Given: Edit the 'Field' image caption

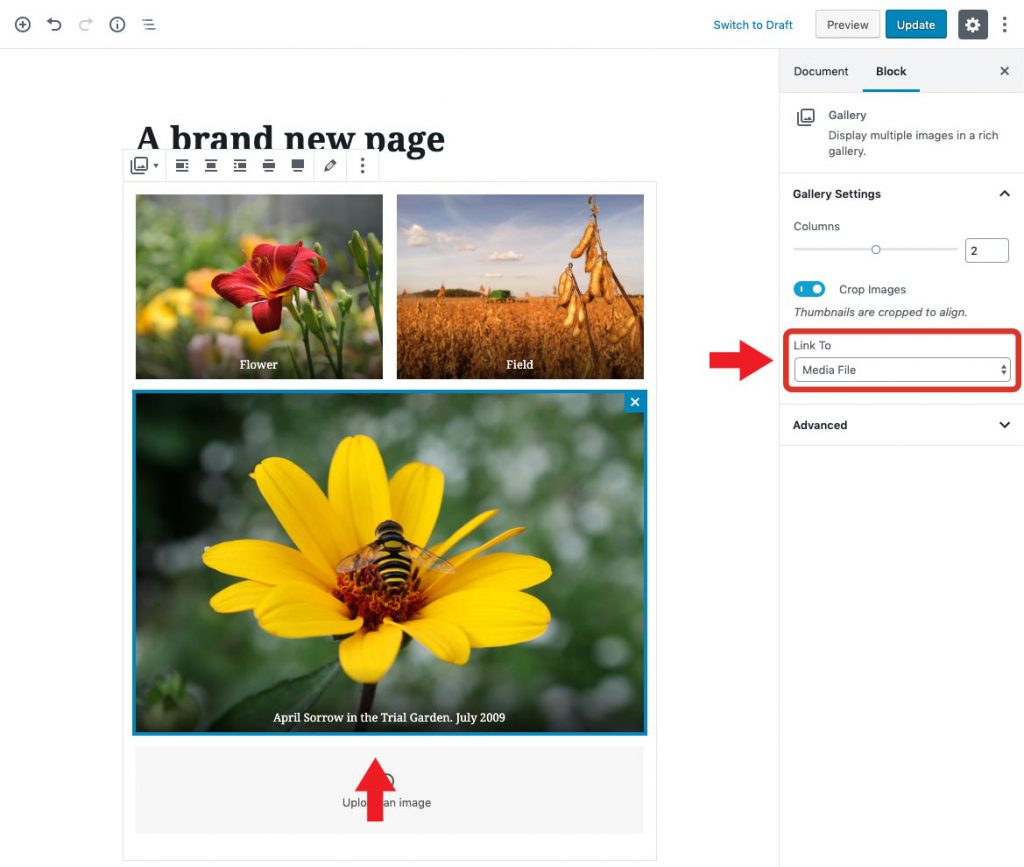Looking at the screenshot, I should coord(520,364).
